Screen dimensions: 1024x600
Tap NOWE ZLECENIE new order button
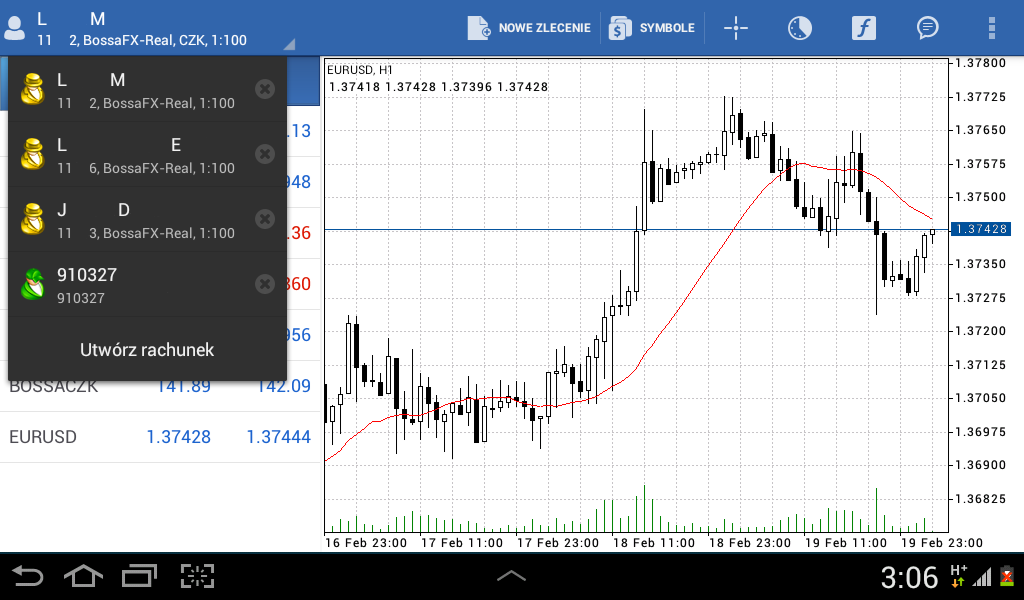pos(529,28)
